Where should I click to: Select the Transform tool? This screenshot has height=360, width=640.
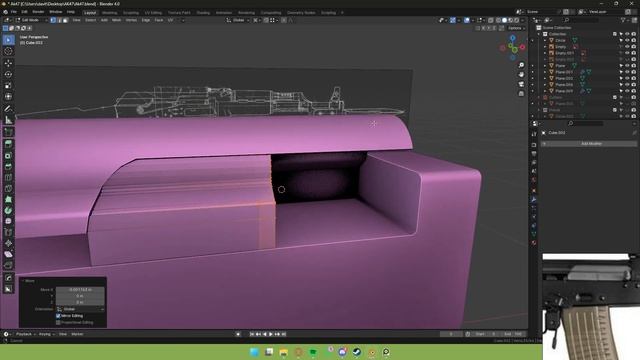click(8, 97)
